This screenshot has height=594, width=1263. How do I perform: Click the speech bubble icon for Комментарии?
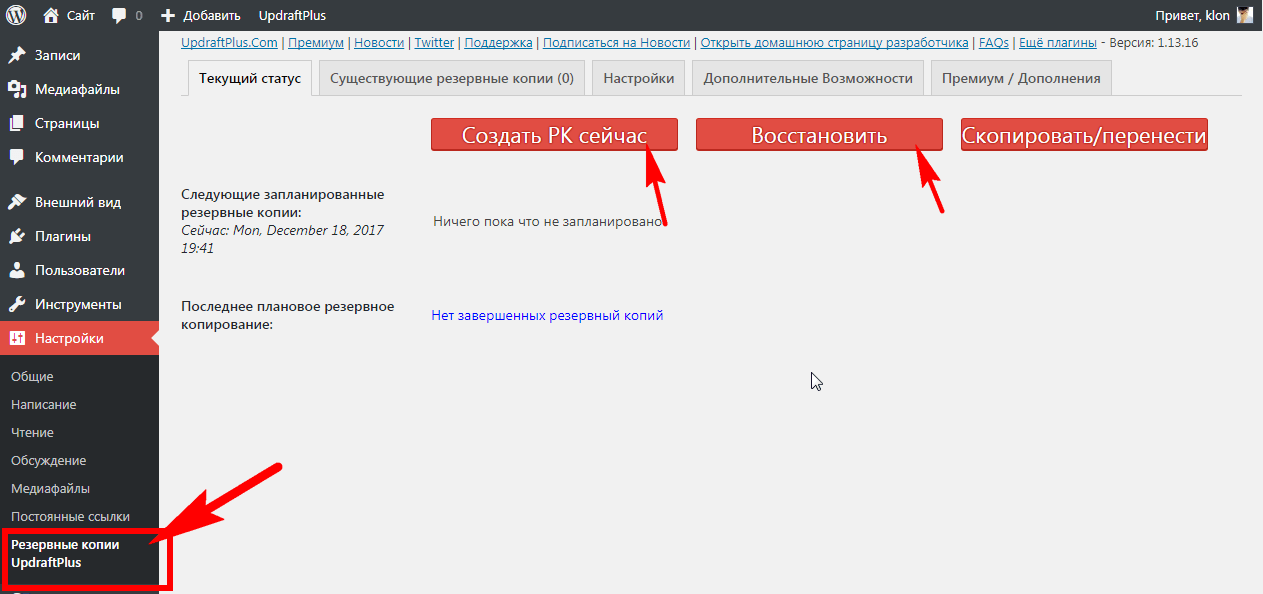[17, 158]
